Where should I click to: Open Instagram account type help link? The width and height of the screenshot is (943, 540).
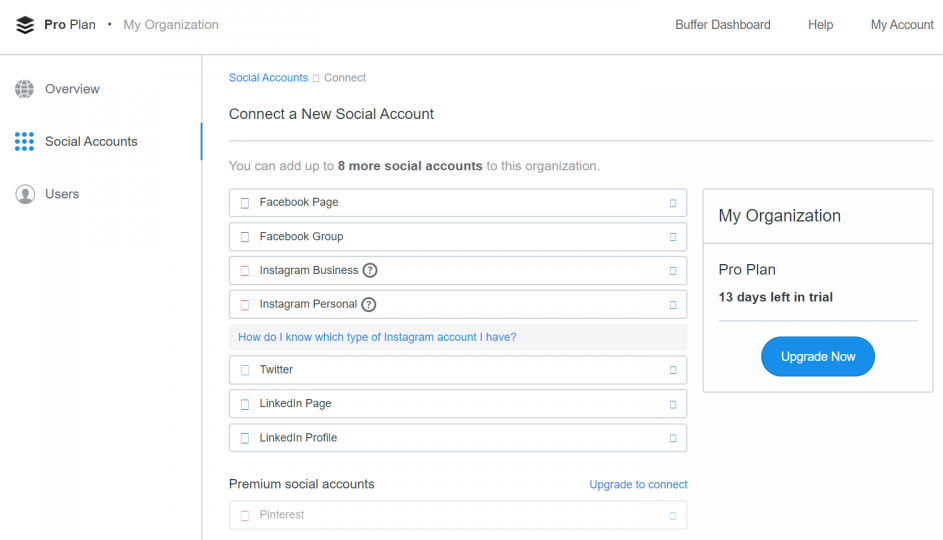[377, 337]
